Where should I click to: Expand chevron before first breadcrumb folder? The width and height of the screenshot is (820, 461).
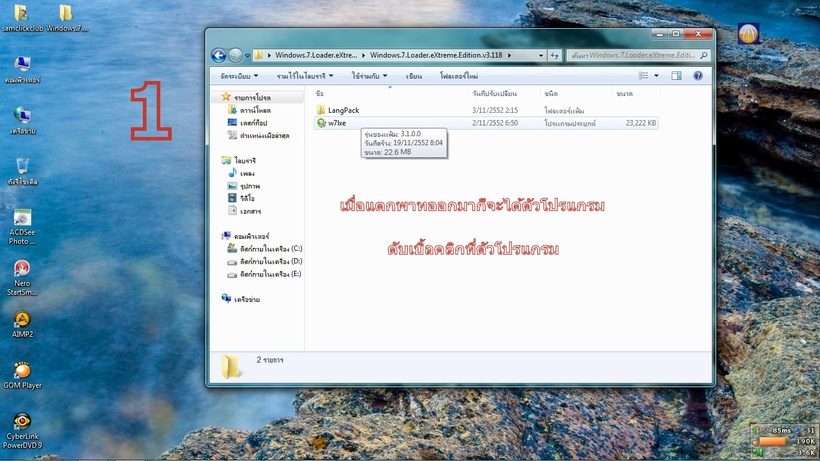click(x=269, y=55)
